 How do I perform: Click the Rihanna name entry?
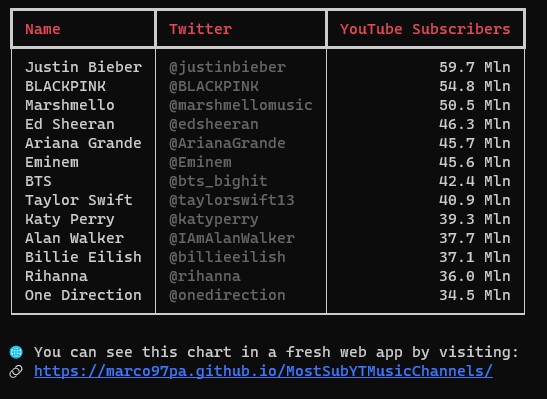(56, 276)
